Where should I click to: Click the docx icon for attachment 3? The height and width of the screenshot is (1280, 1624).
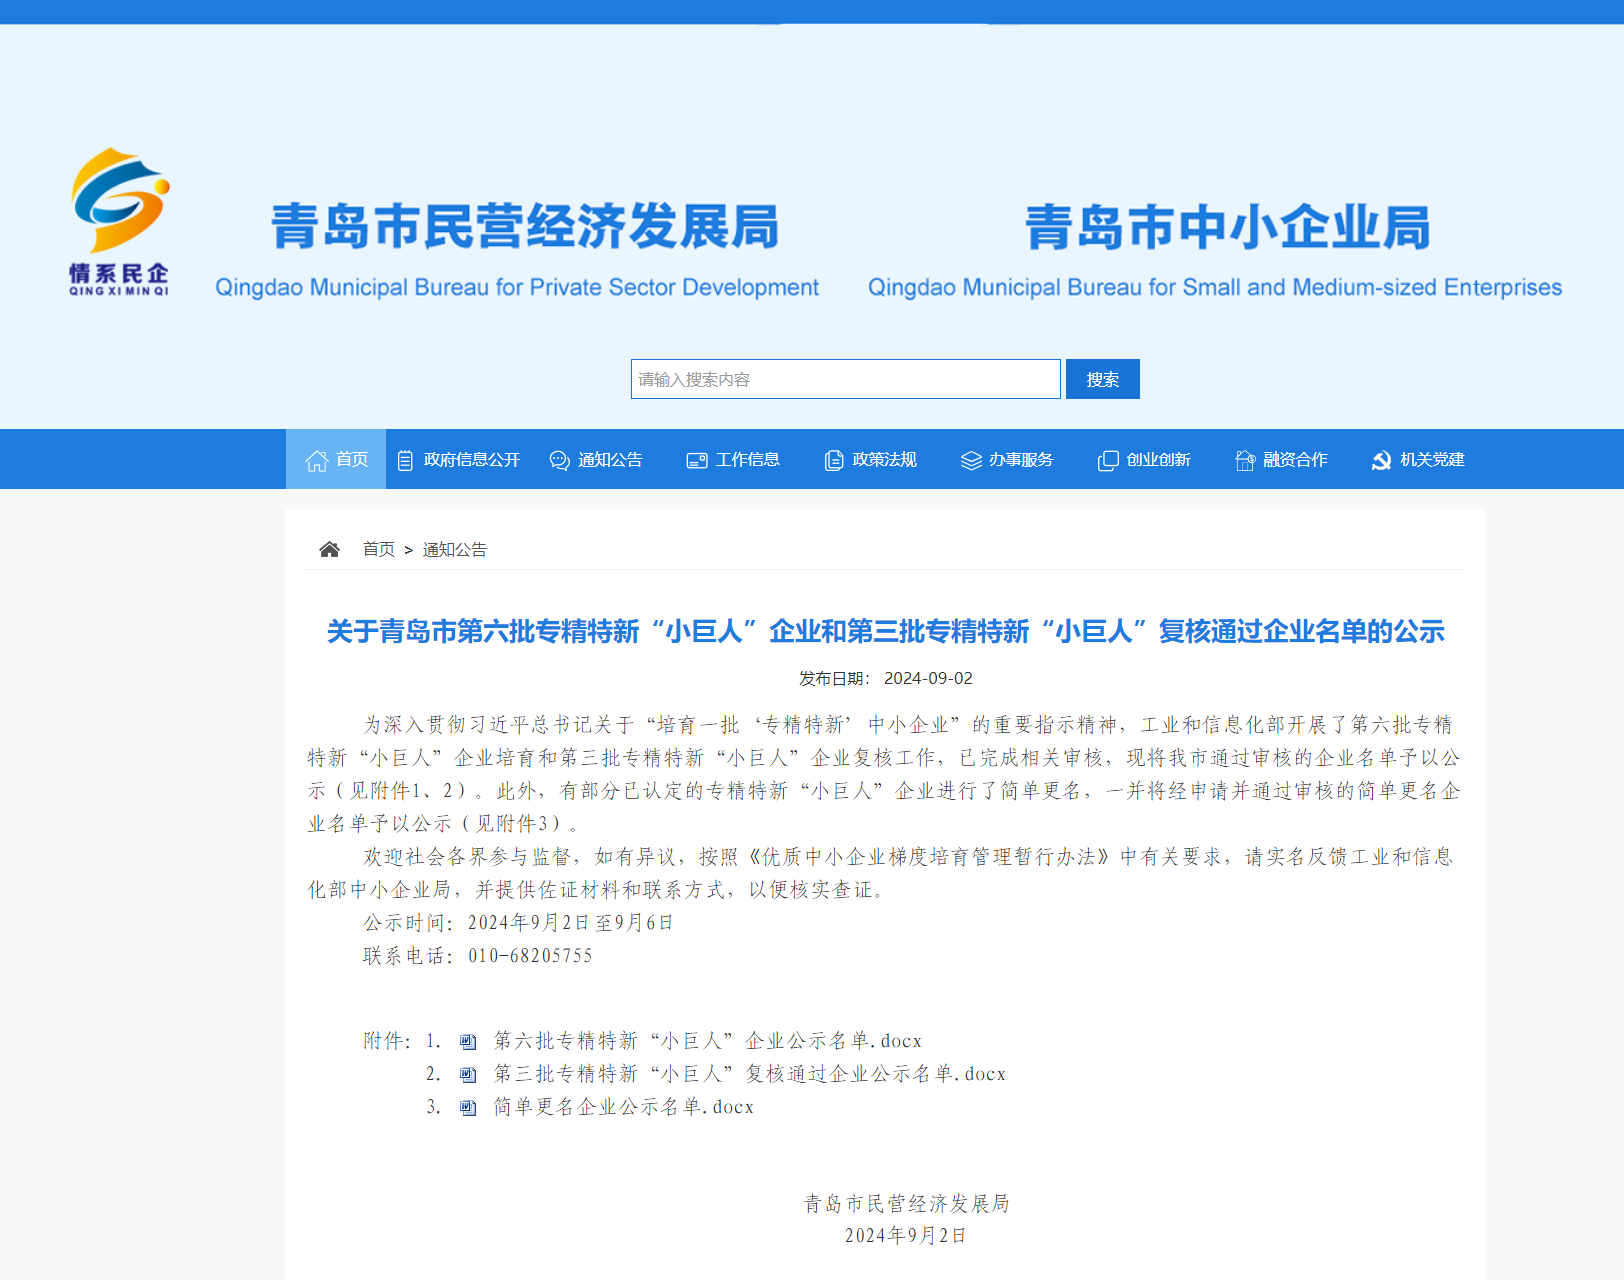click(468, 1108)
